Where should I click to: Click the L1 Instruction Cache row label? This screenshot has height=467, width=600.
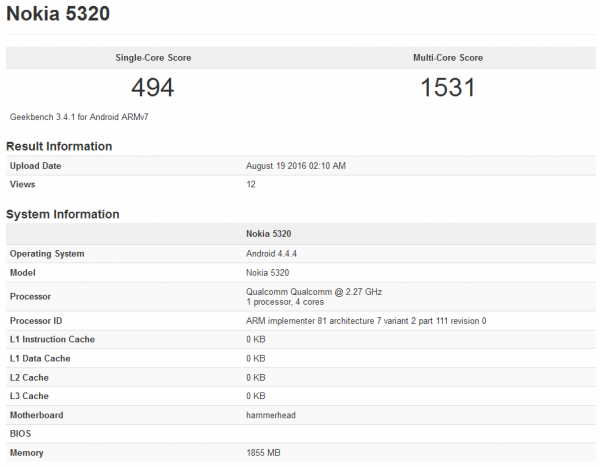tap(52, 340)
